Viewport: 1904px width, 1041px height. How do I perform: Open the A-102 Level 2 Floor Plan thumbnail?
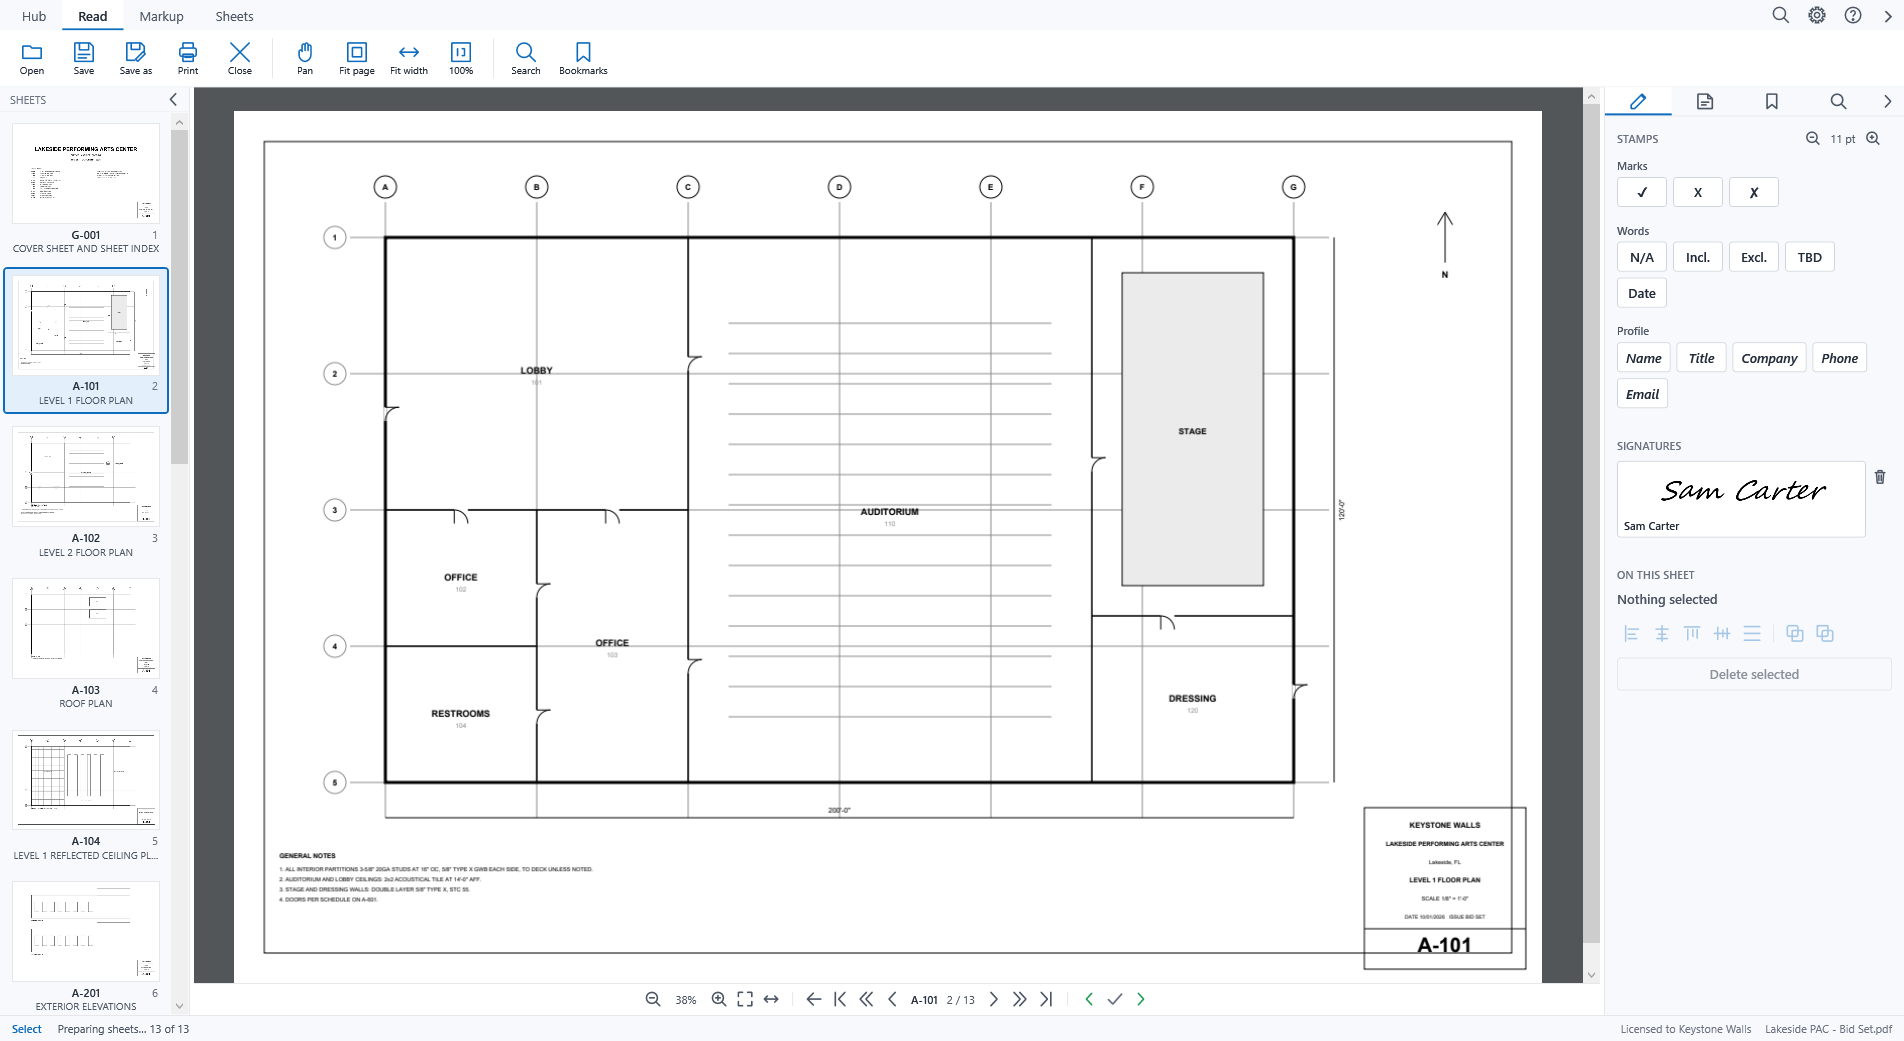(86, 491)
